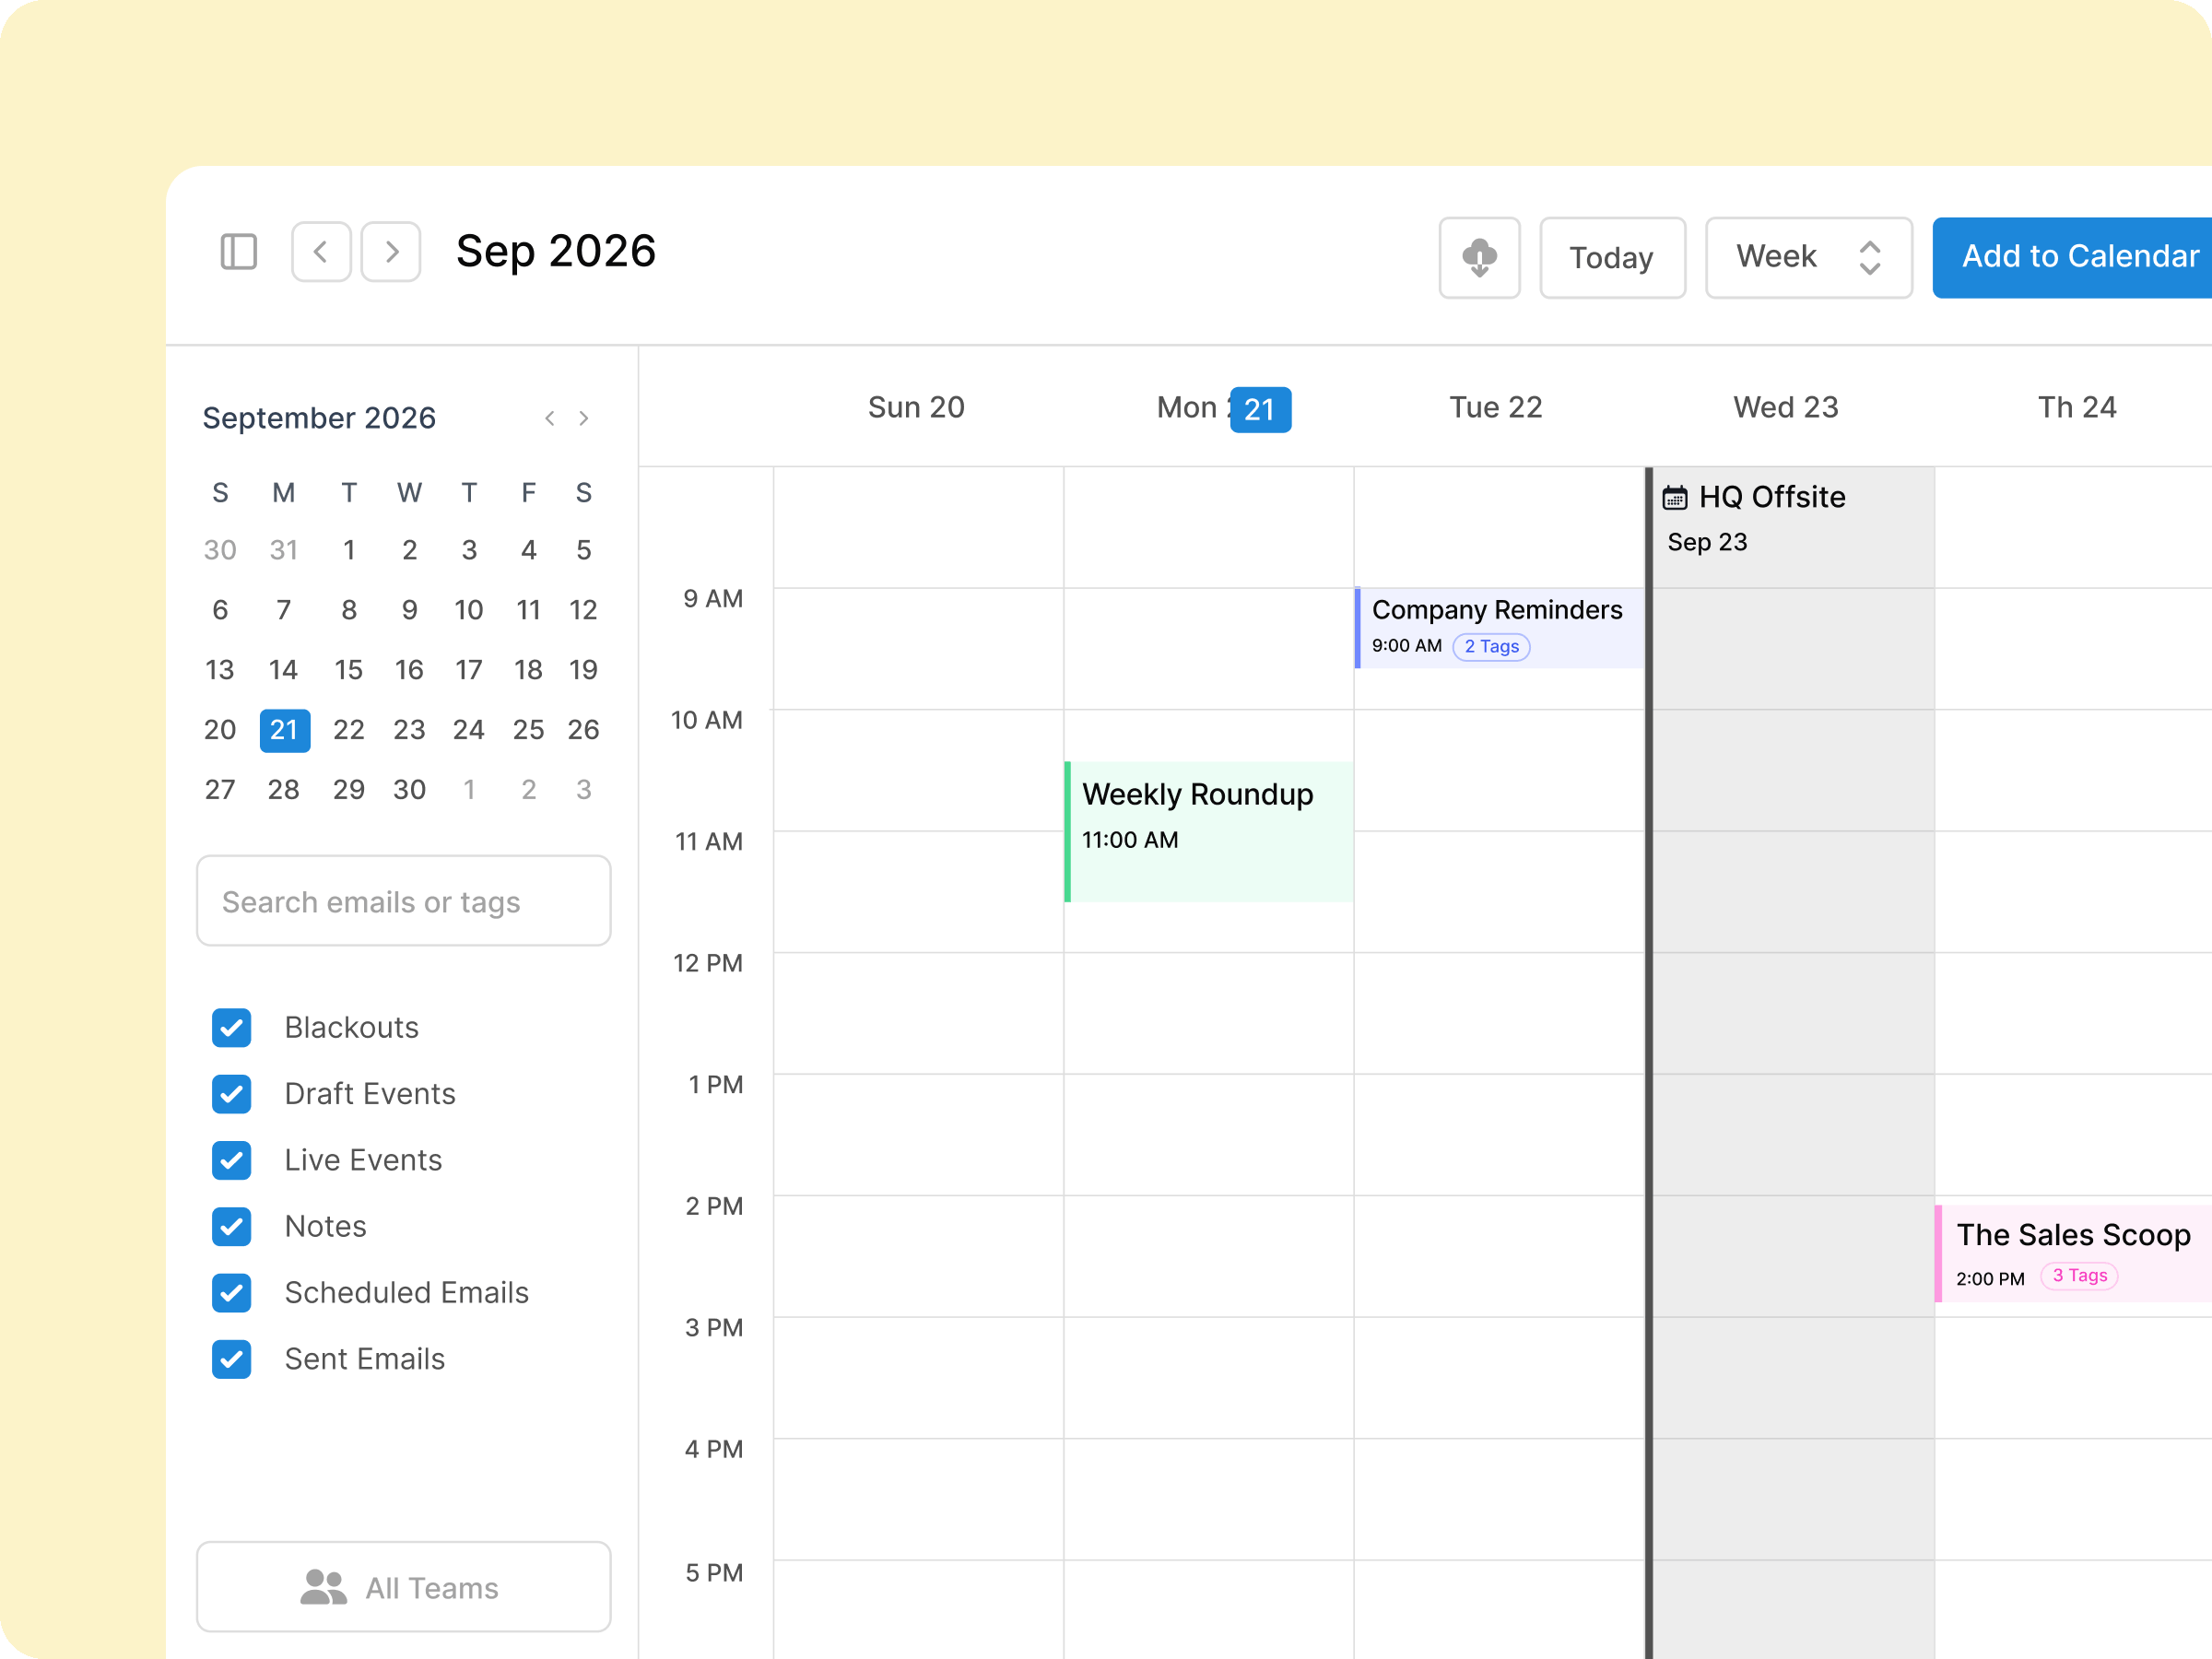This screenshot has height=1659, width=2212.
Task: Click the back arrow to view August
Action: click(x=321, y=251)
